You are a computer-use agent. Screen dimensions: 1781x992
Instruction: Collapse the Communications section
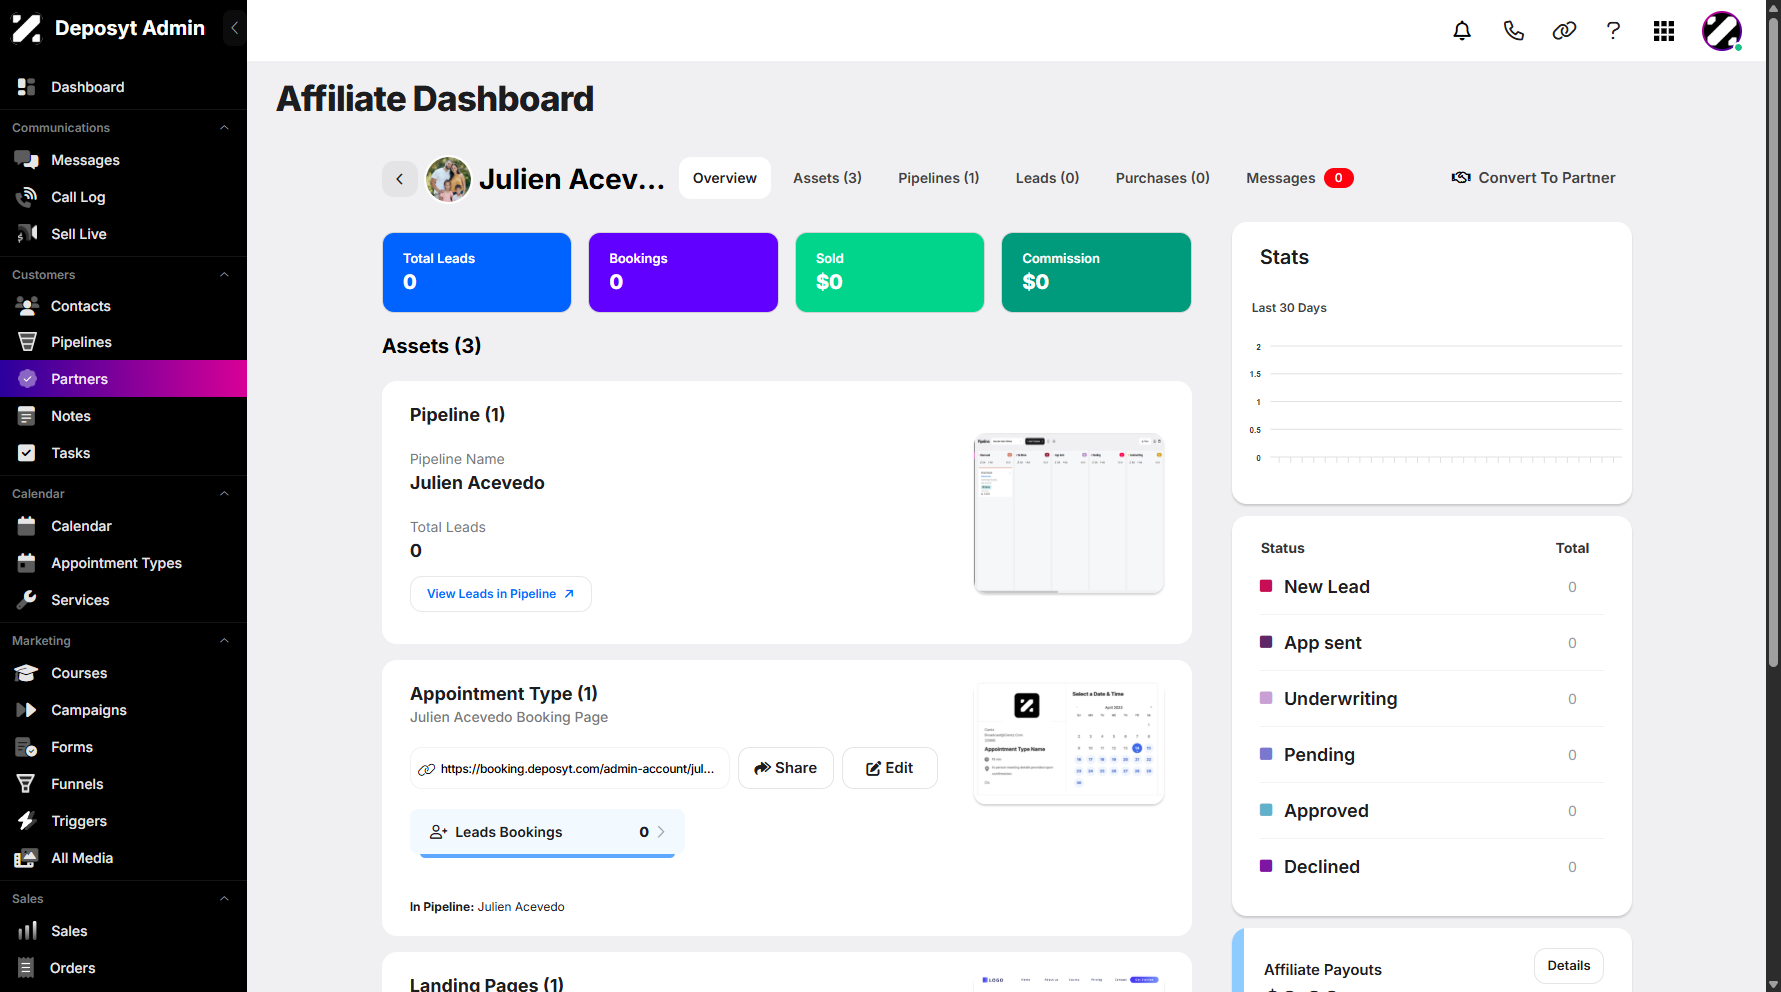tap(224, 128)
